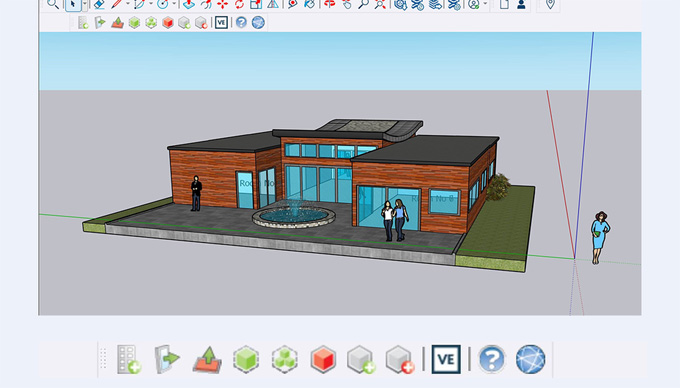Click the small VE button
The width and height of the screenshot is (680, 388).
click(x=221, y=22)
